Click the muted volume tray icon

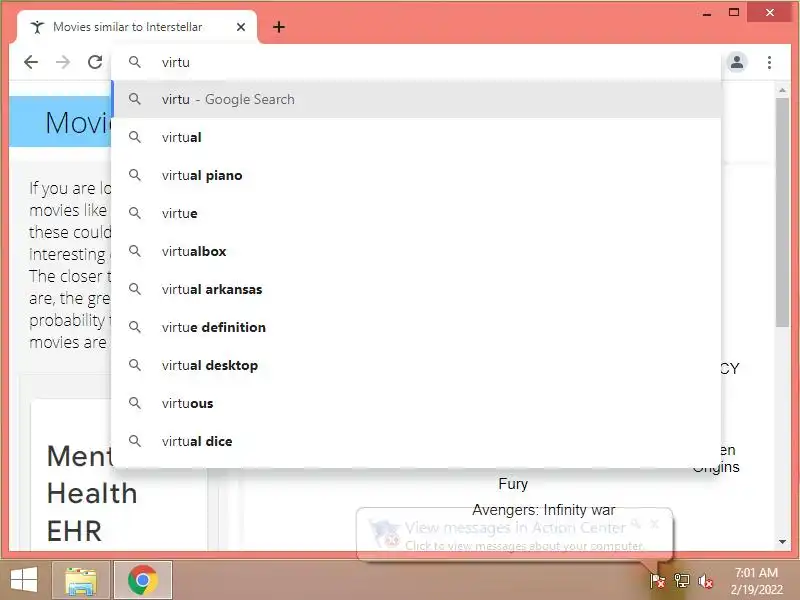click(x=706, y=581)
